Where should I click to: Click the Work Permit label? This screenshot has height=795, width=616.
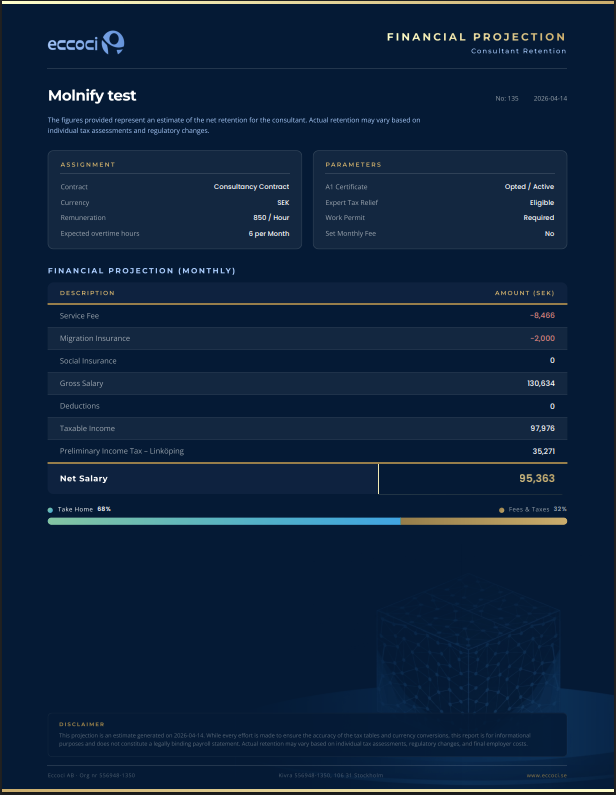coord(345,218)
